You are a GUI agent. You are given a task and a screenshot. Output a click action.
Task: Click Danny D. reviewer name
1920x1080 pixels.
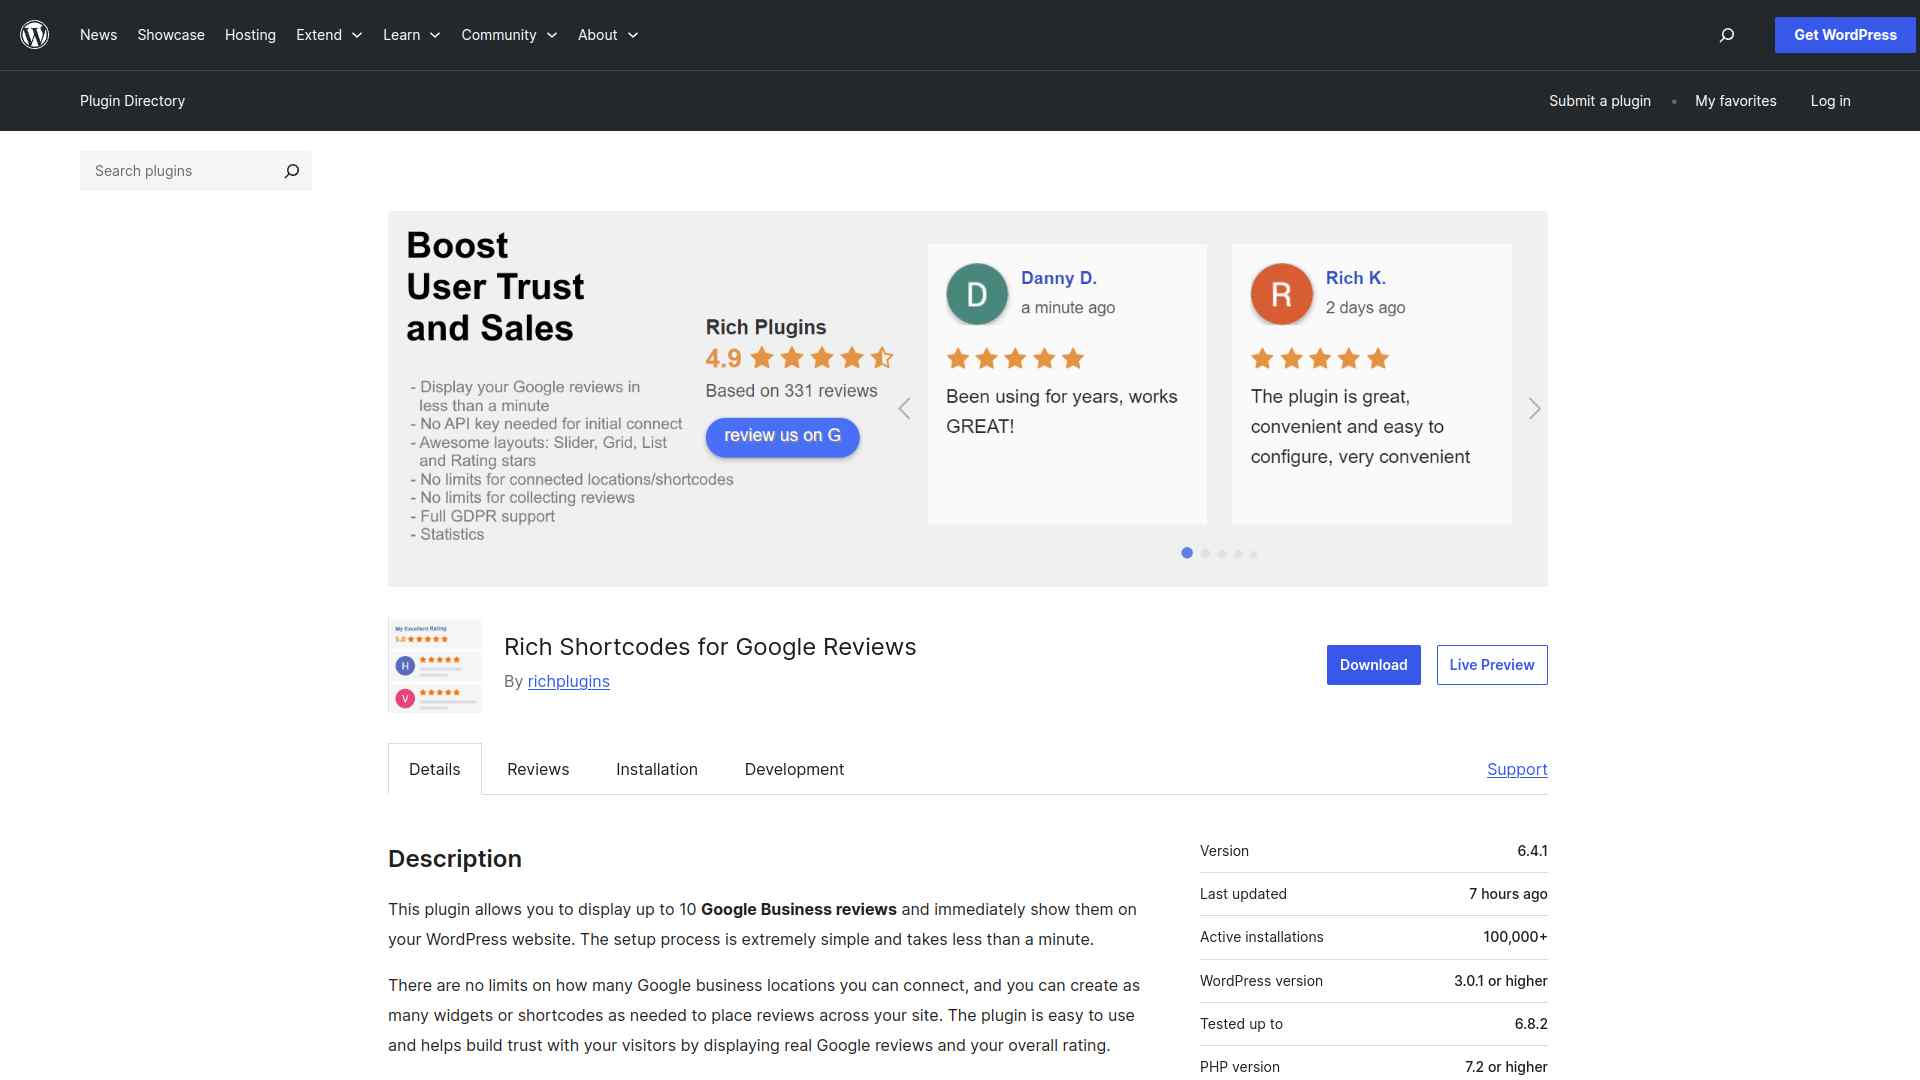1059,278
